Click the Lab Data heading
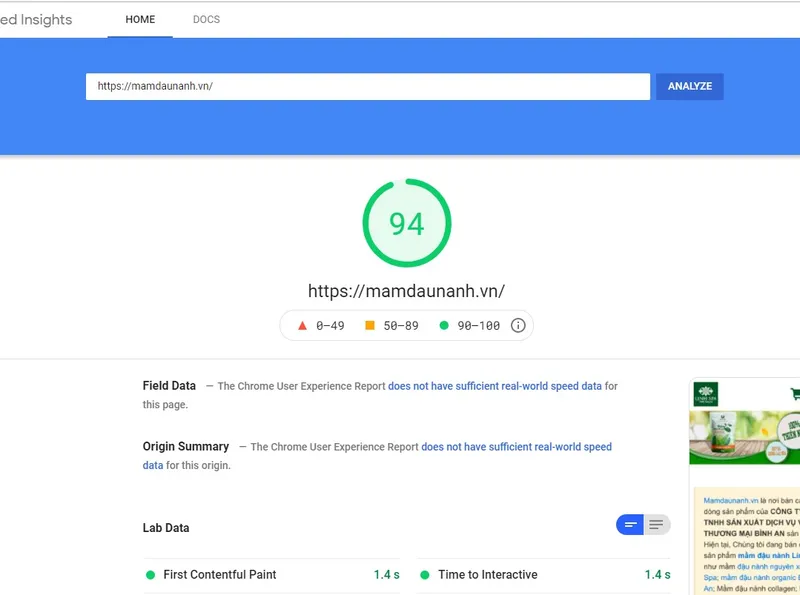 tap(166, 528)
